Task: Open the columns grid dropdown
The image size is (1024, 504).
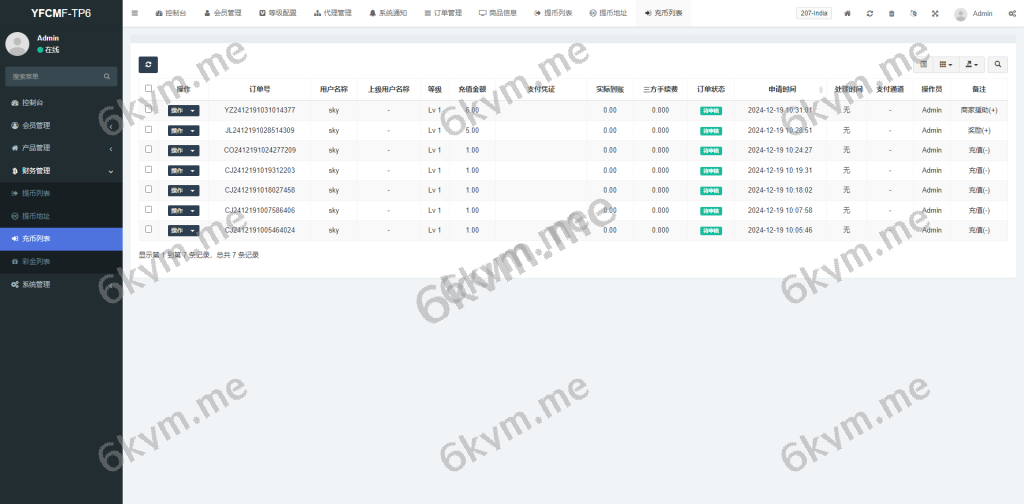Action: point(945,64)
